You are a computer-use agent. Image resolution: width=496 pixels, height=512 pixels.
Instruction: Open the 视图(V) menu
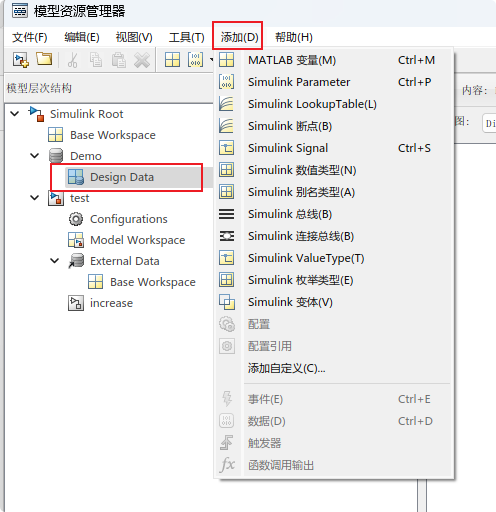pos(134,37)
